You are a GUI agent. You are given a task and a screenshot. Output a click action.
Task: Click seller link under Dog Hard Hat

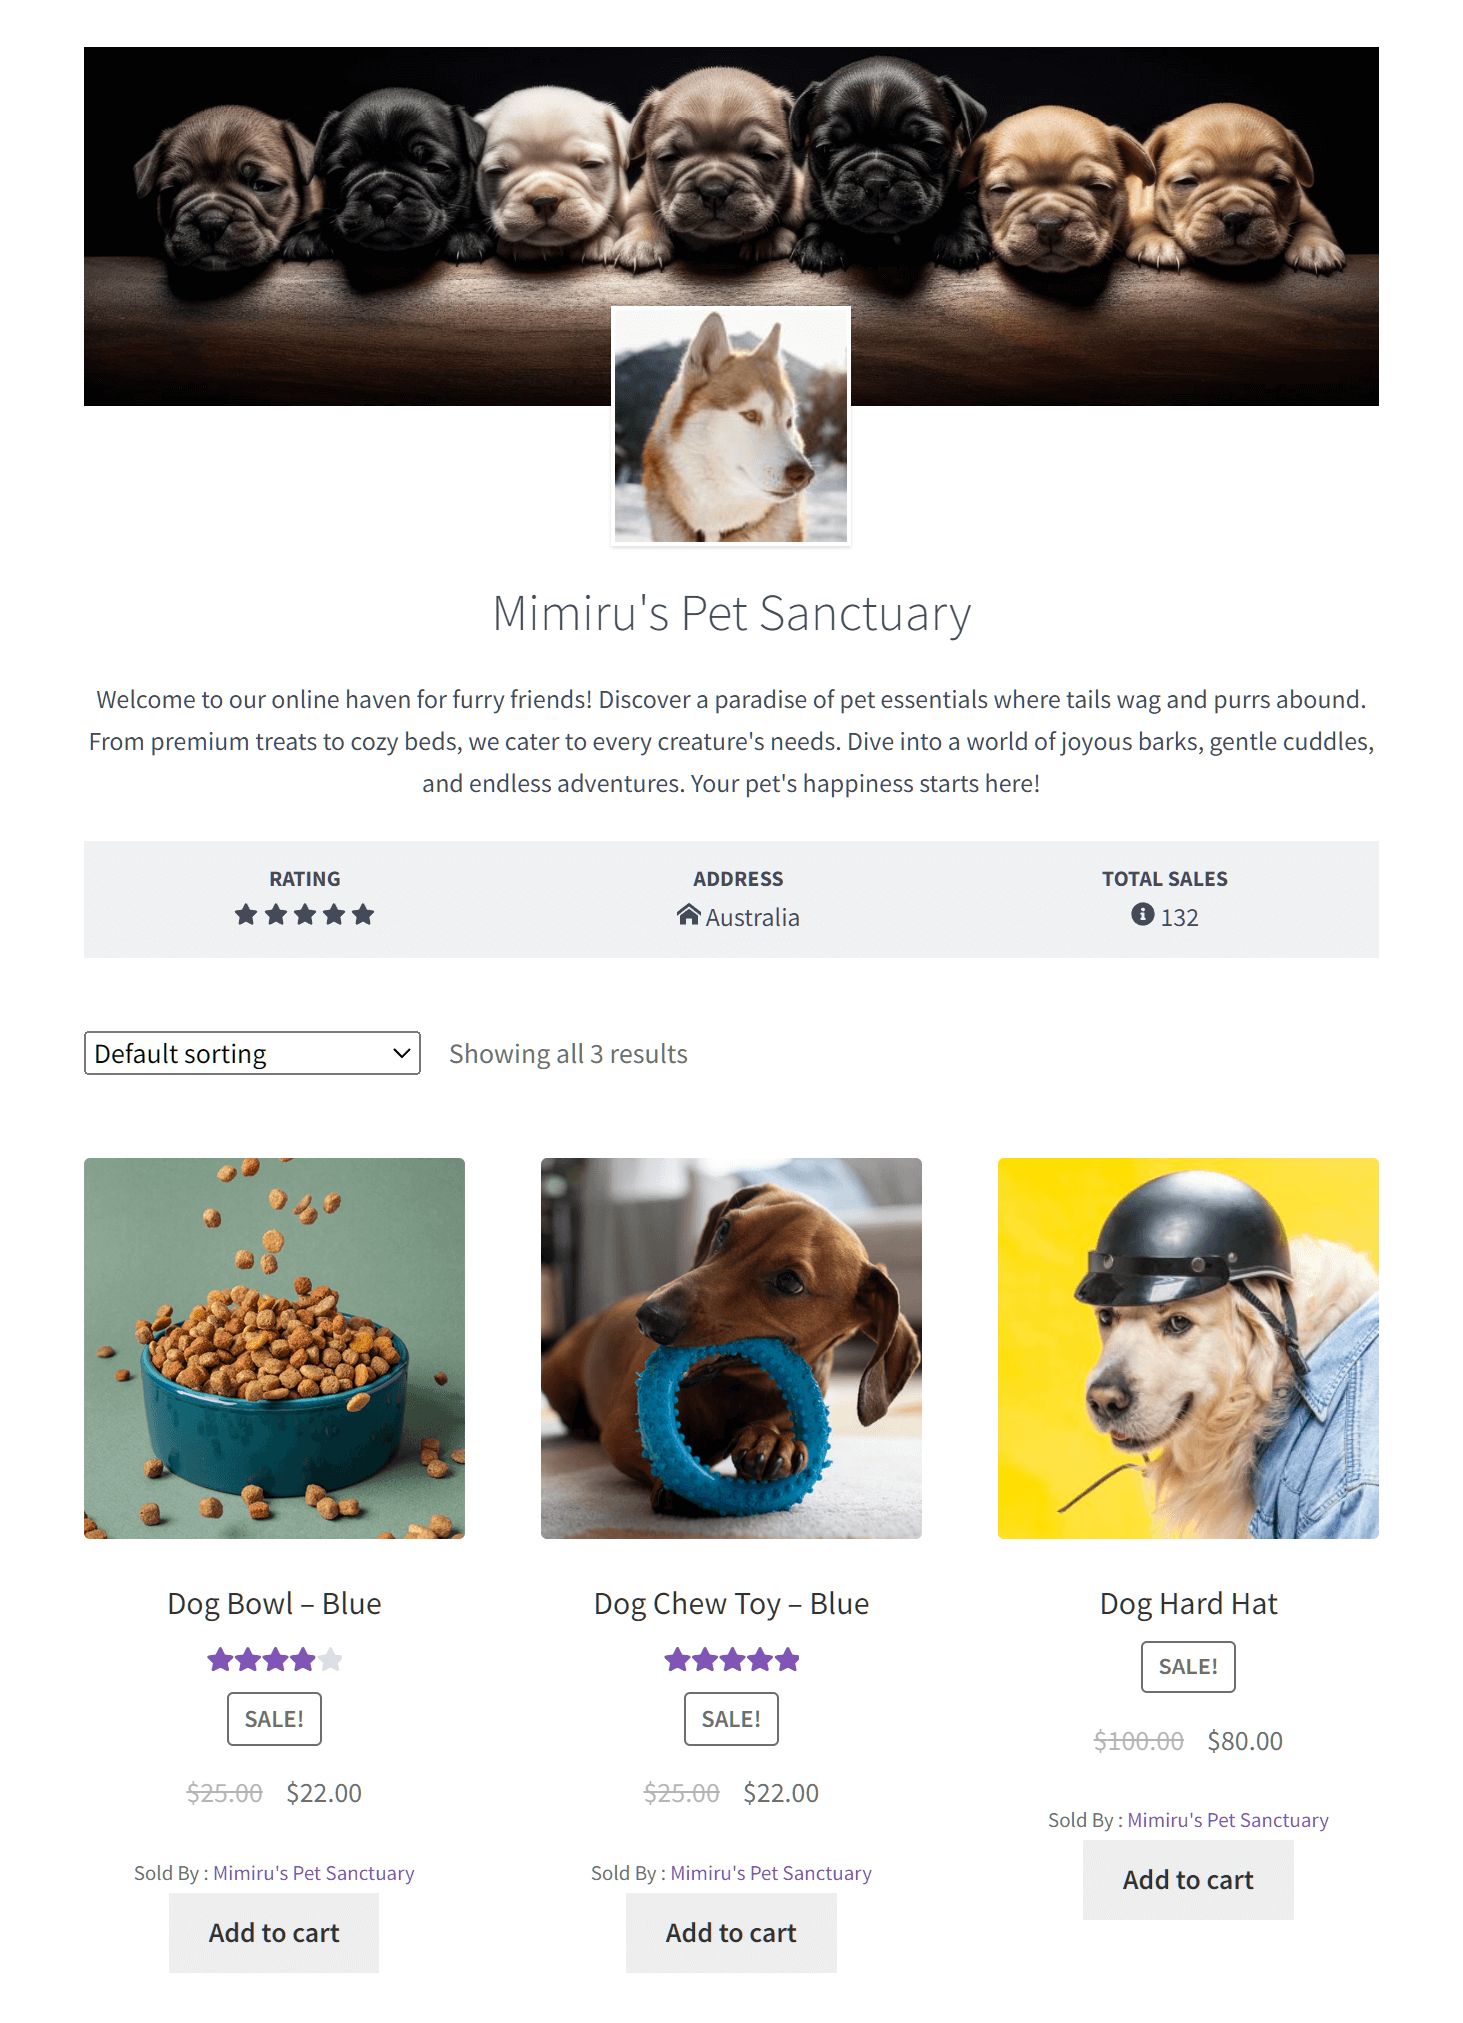coord(1228,1820)
